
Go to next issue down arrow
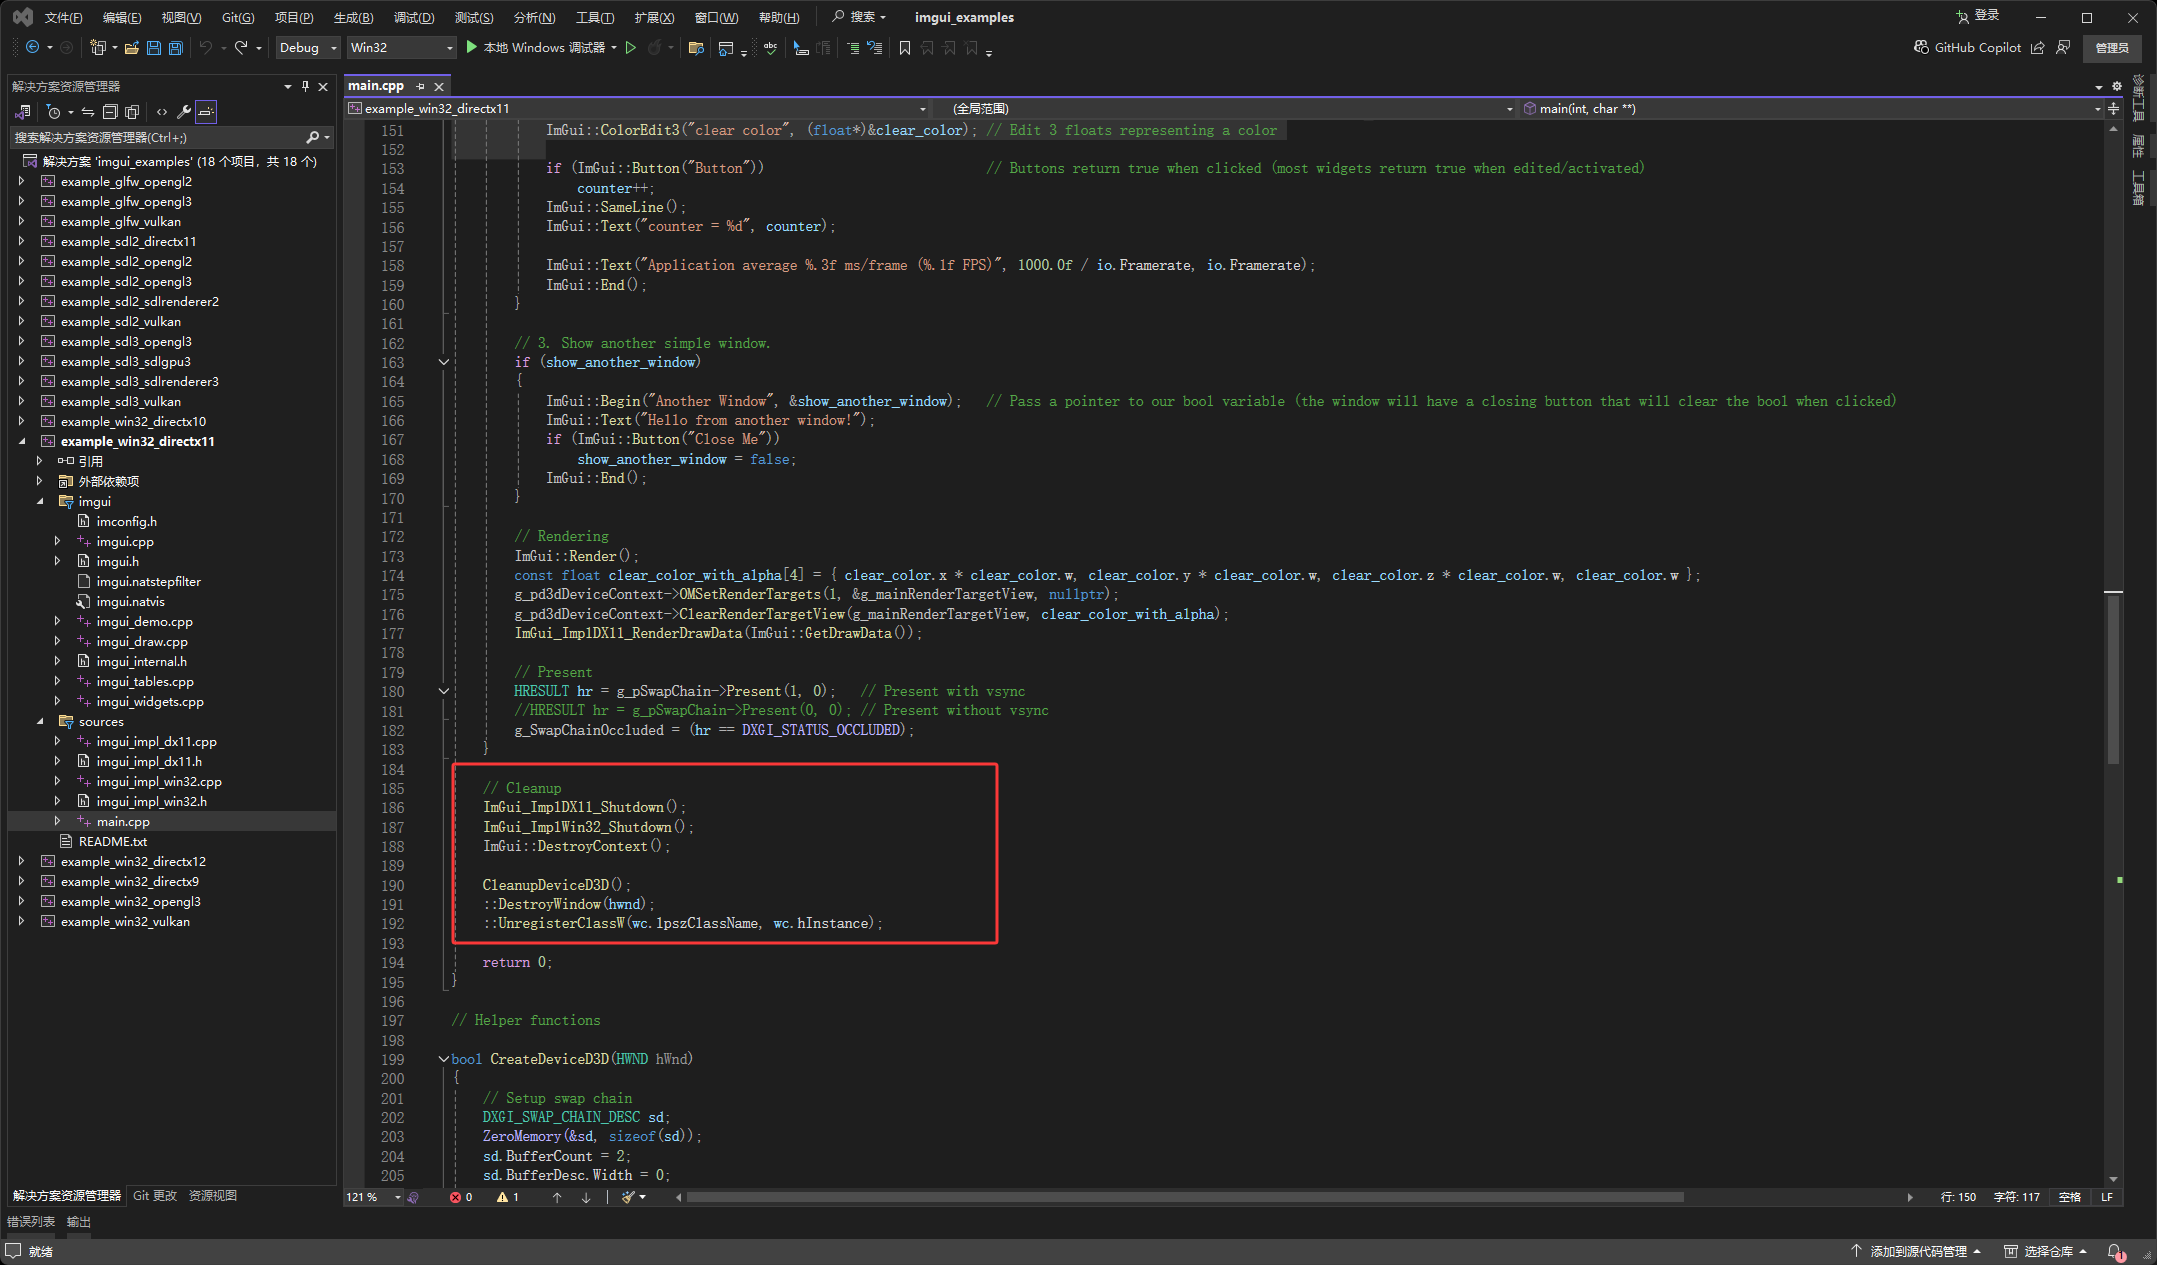click(x=586, y=1197)
